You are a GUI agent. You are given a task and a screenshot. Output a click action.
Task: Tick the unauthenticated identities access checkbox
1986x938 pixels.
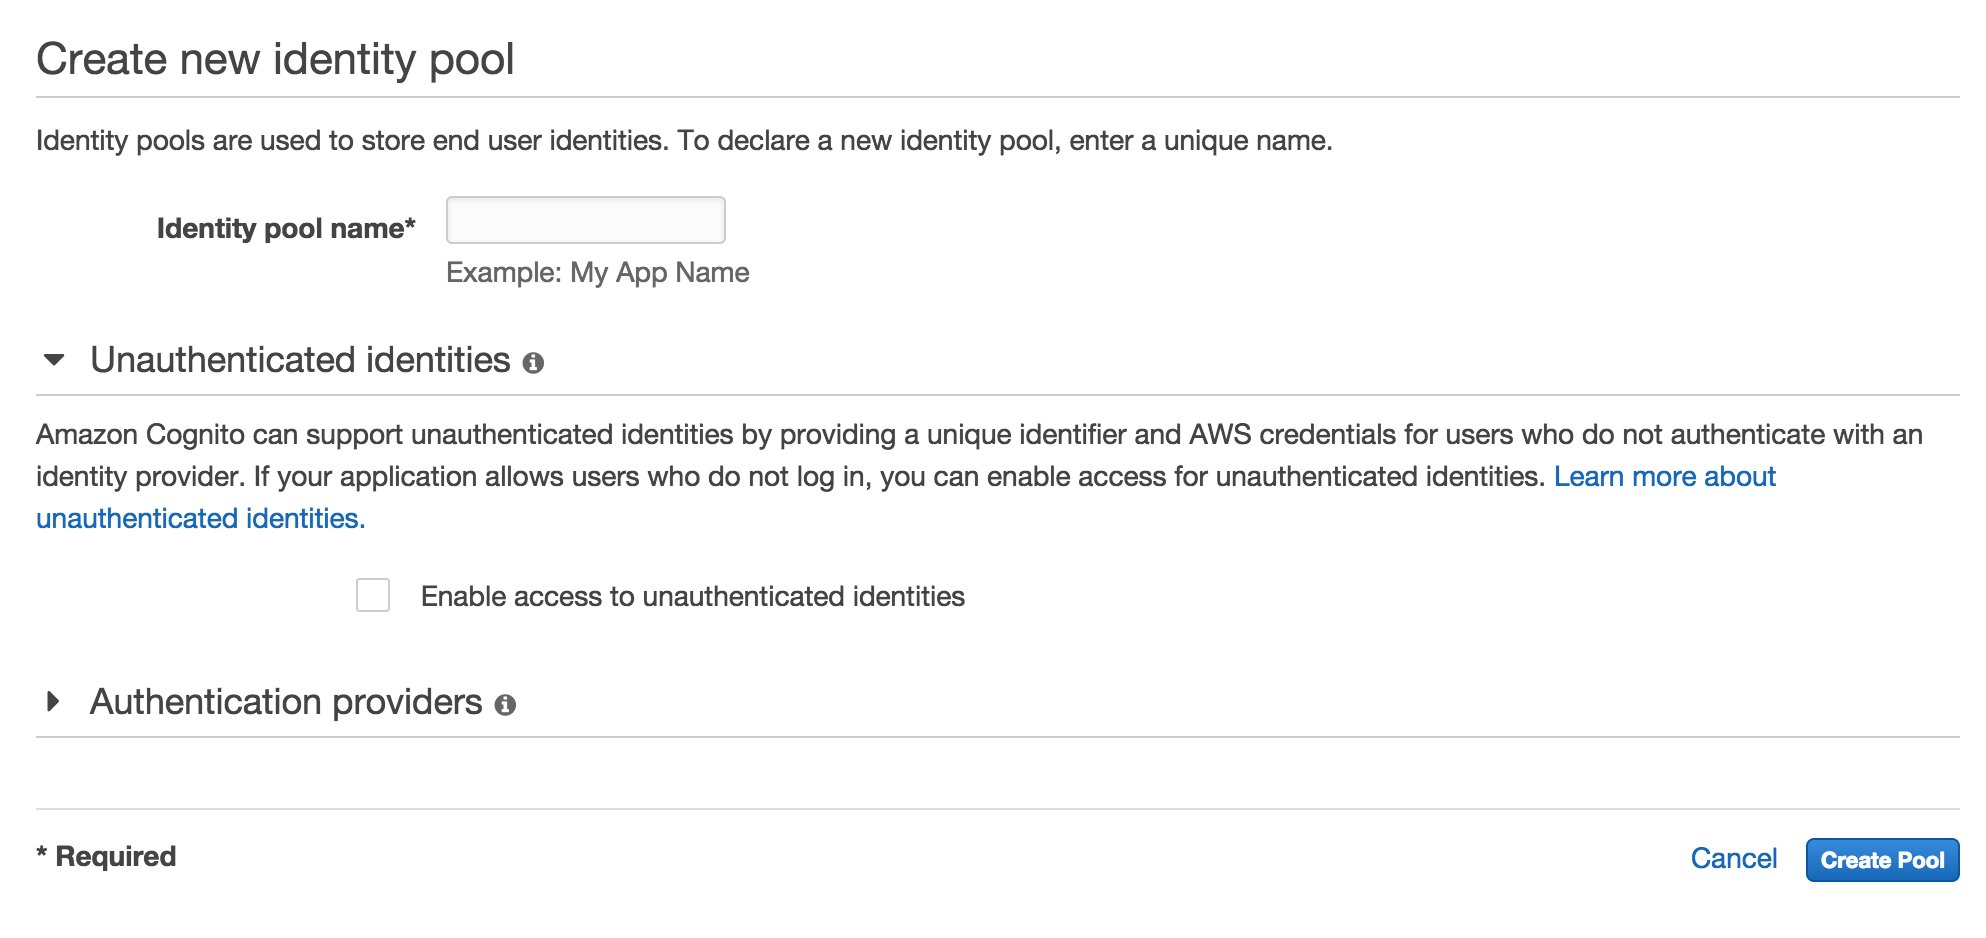(x=373, y=595)
